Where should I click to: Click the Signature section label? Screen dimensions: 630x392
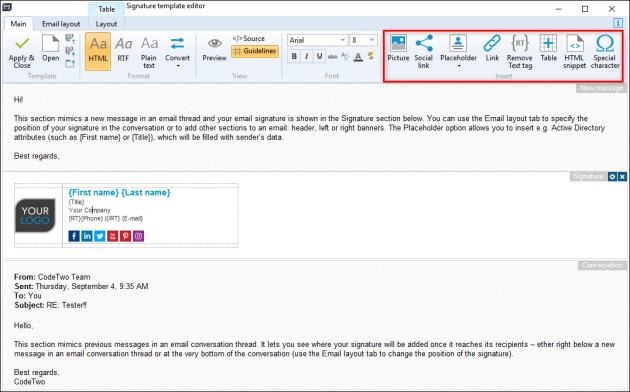tap(588, 177)
